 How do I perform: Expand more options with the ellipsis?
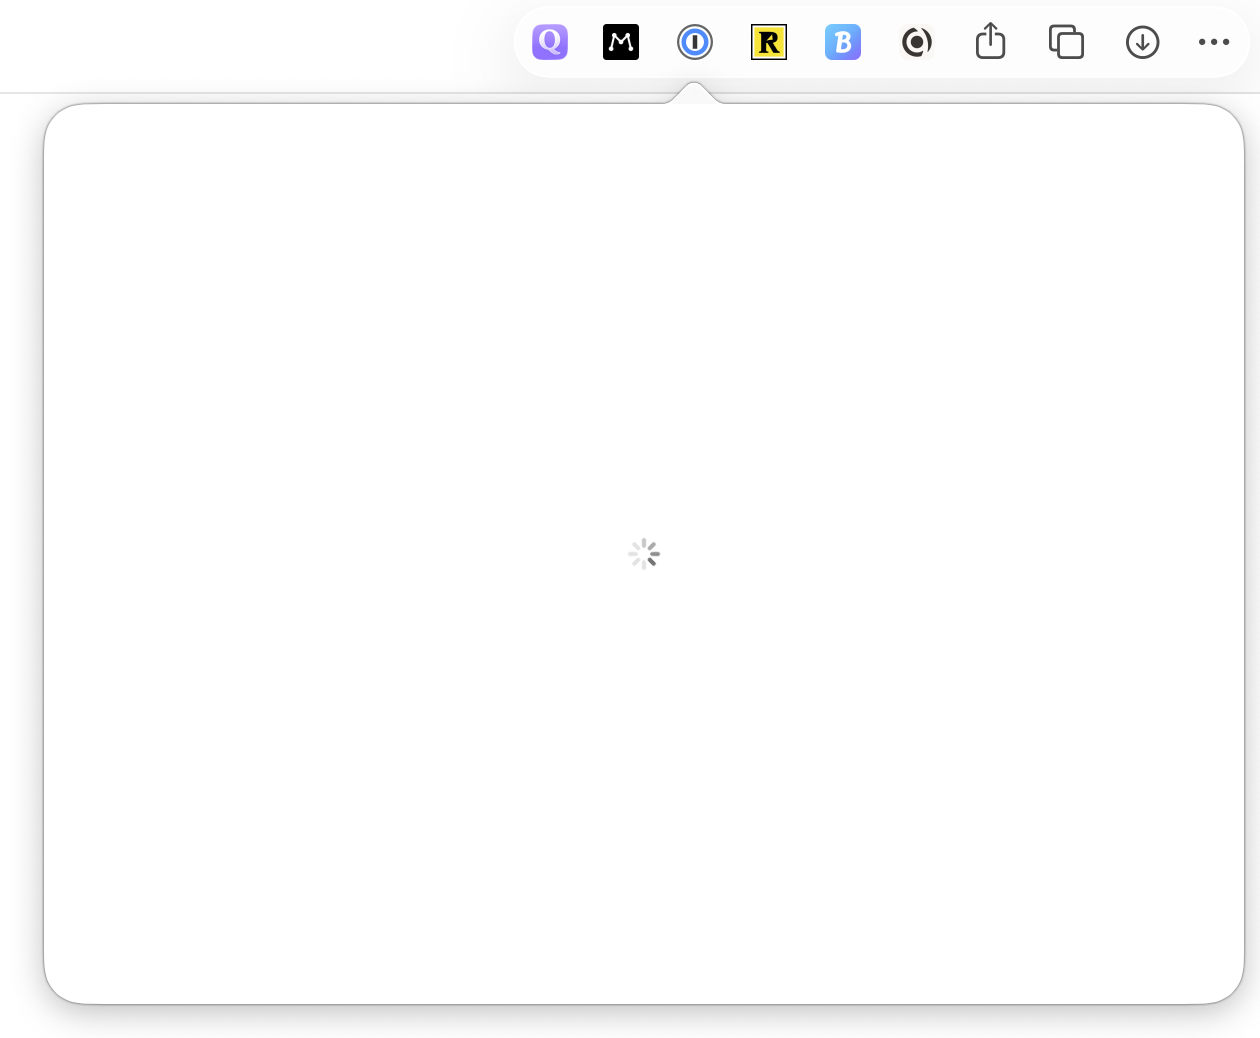(x=1214, y=42)
